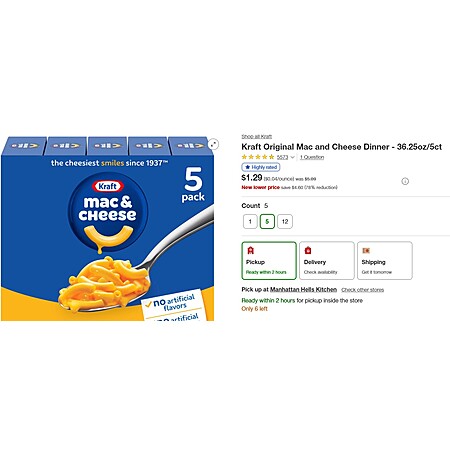The width and height of the screenshot is (450, 450).
Task: Select count option 1
Action: (x=250, y=222)
